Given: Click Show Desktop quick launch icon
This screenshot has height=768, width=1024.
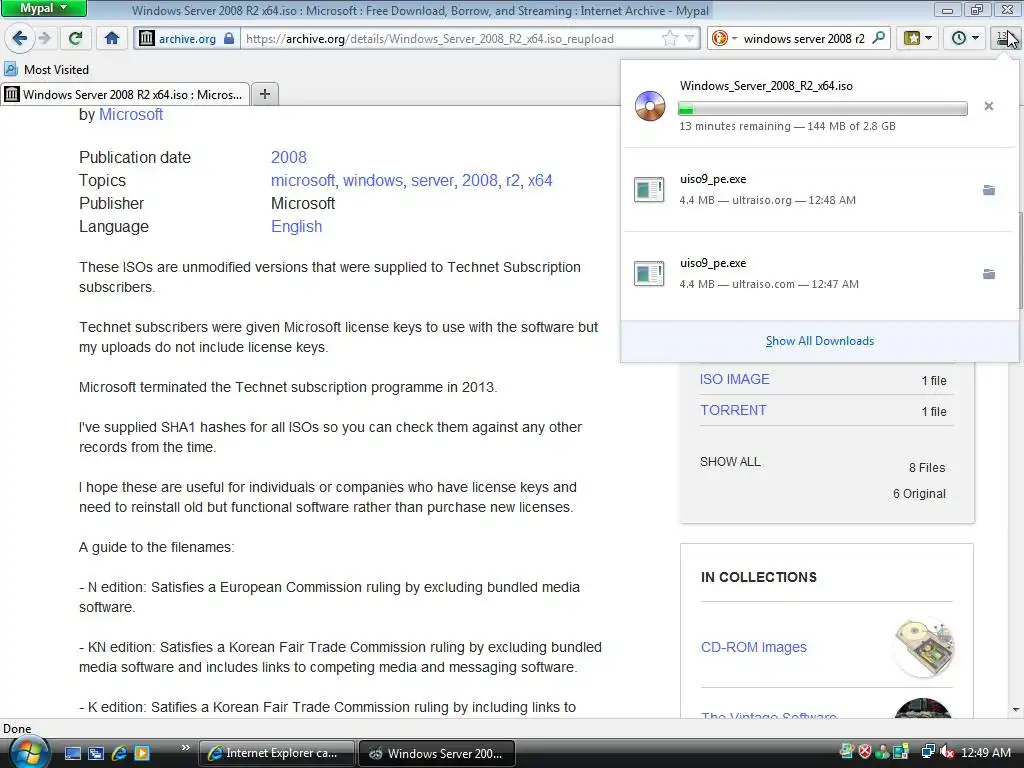Looking at the screenshot, I should pyautogui.click(x=72, y=753).
